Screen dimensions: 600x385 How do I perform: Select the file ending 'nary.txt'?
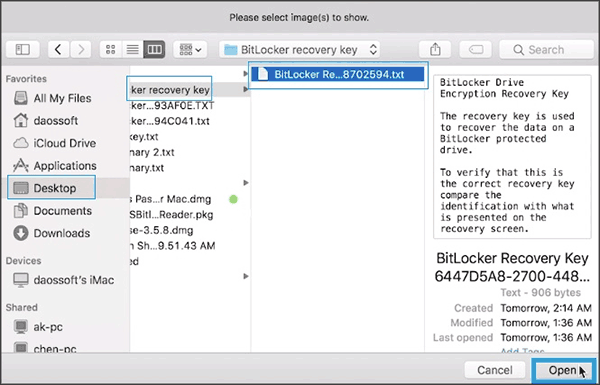tap(147, 168)
